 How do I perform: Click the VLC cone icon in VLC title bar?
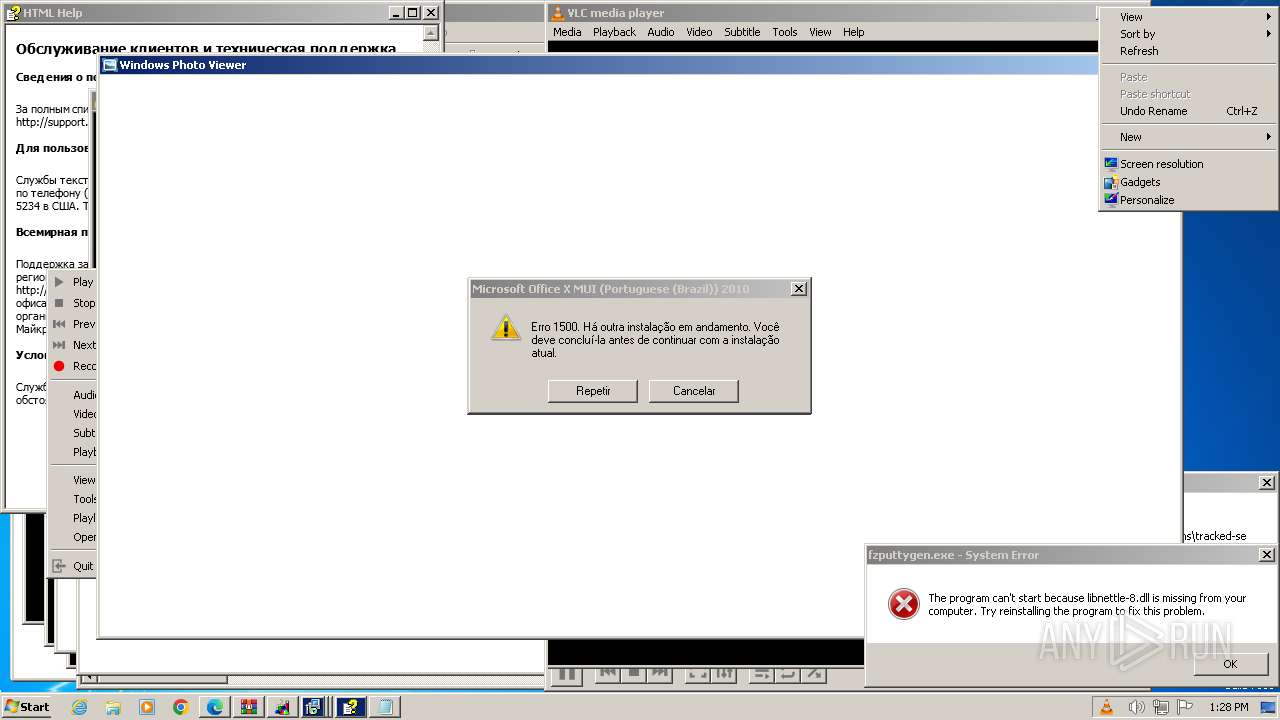[x=558, y=13]
